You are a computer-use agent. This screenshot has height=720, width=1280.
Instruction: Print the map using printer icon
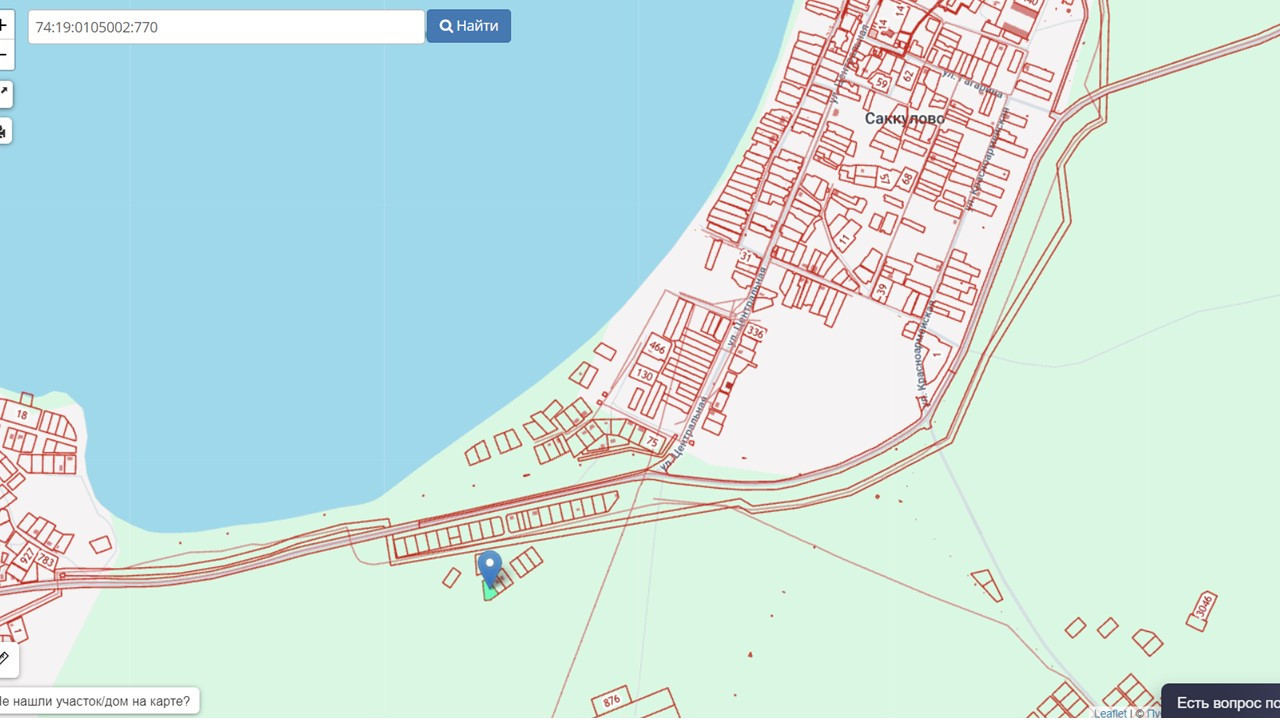(x=4, y=130)
